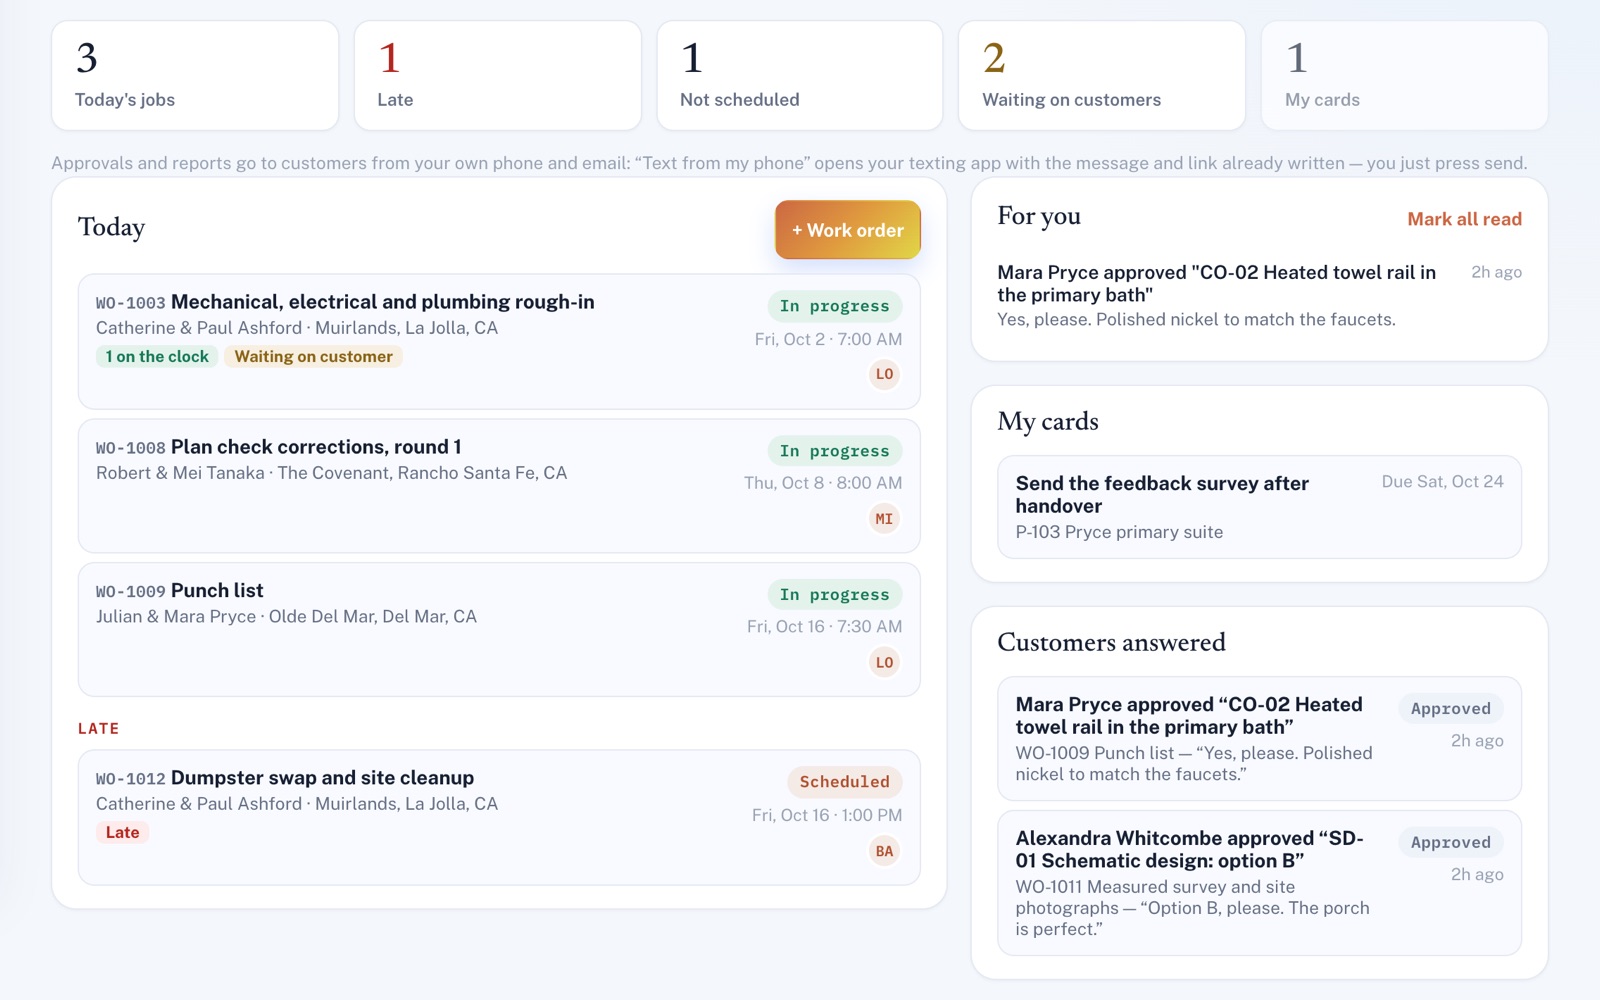The width and height of the screenshot is (1600, 1000).
Task: Open the feedback survey card
Action: point(1259,507)
